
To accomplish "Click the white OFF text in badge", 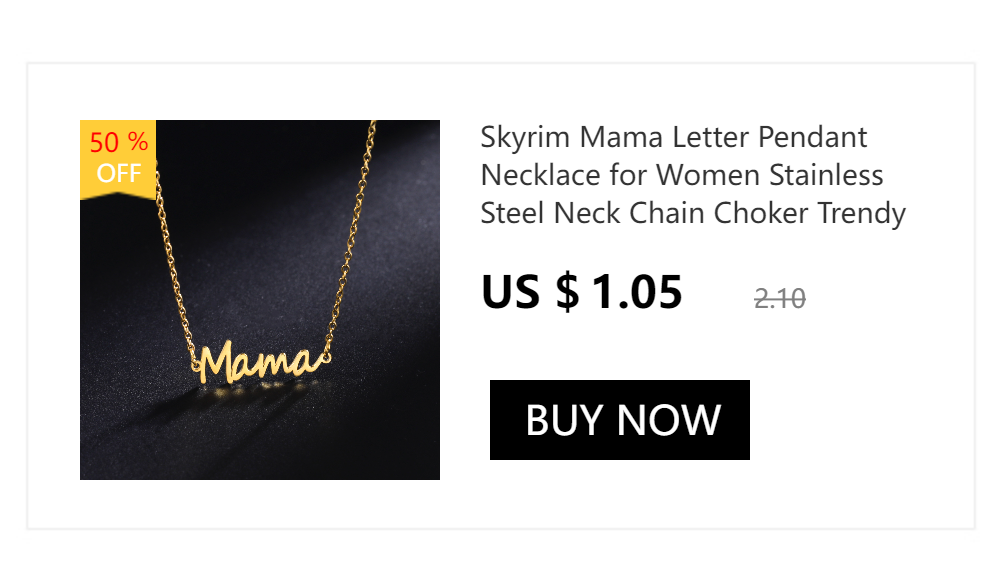I will (x=119, y=173).
